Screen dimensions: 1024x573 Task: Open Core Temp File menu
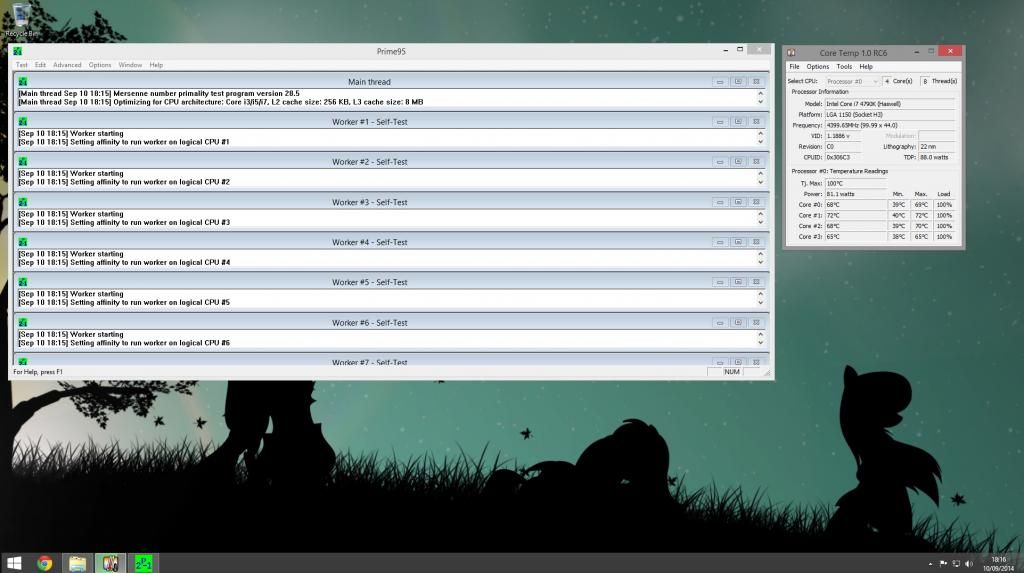[x=794, y=67]
